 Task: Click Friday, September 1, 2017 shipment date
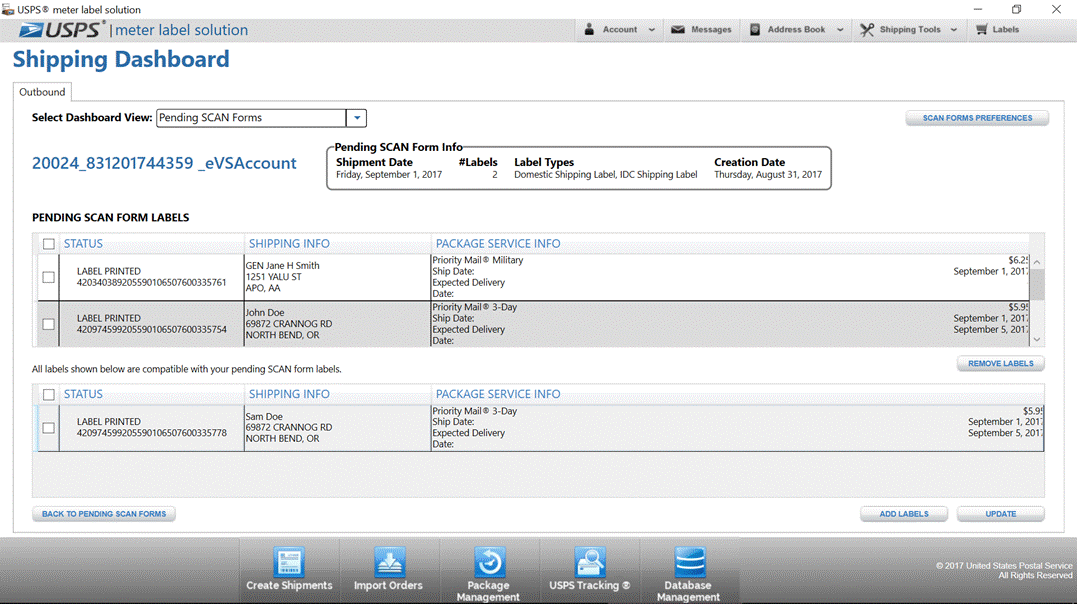(x=389, y=175)
